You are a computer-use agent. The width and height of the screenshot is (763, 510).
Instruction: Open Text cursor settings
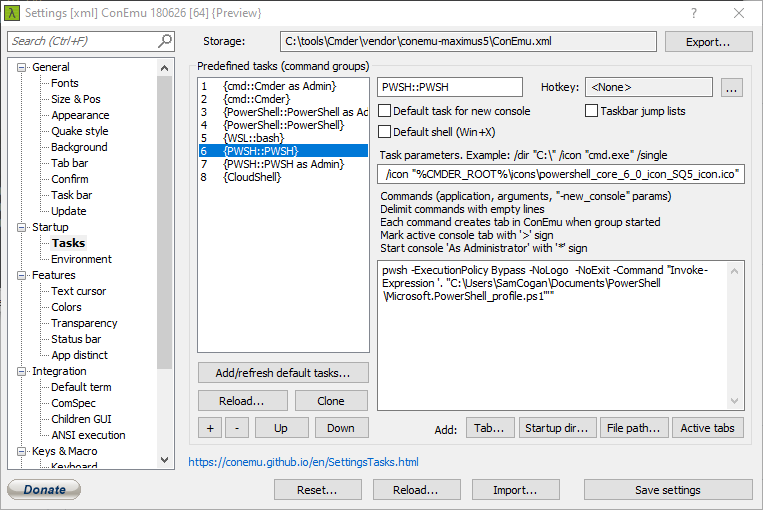pyautogui.click(x=78, y=291)
